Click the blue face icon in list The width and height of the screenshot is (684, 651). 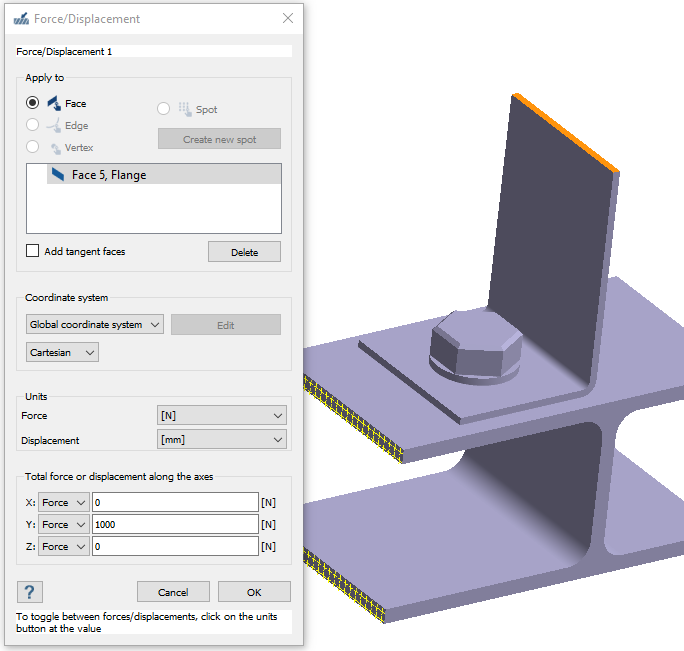pyautogui.click(x=57, y=174)
